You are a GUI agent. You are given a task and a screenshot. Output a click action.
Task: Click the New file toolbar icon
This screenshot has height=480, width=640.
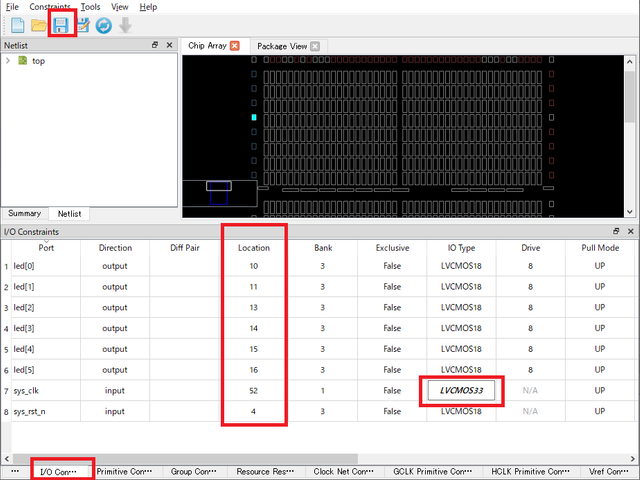click(18, 26)
